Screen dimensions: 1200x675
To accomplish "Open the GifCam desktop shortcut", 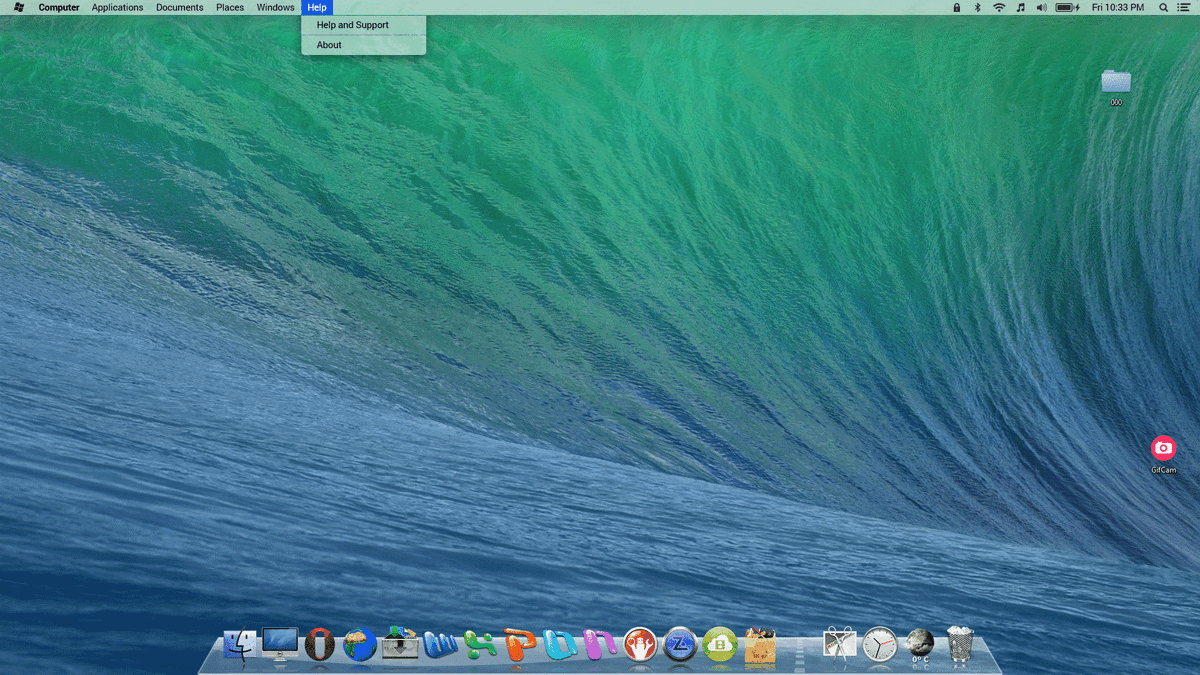I will click(x=1163, y=455).
